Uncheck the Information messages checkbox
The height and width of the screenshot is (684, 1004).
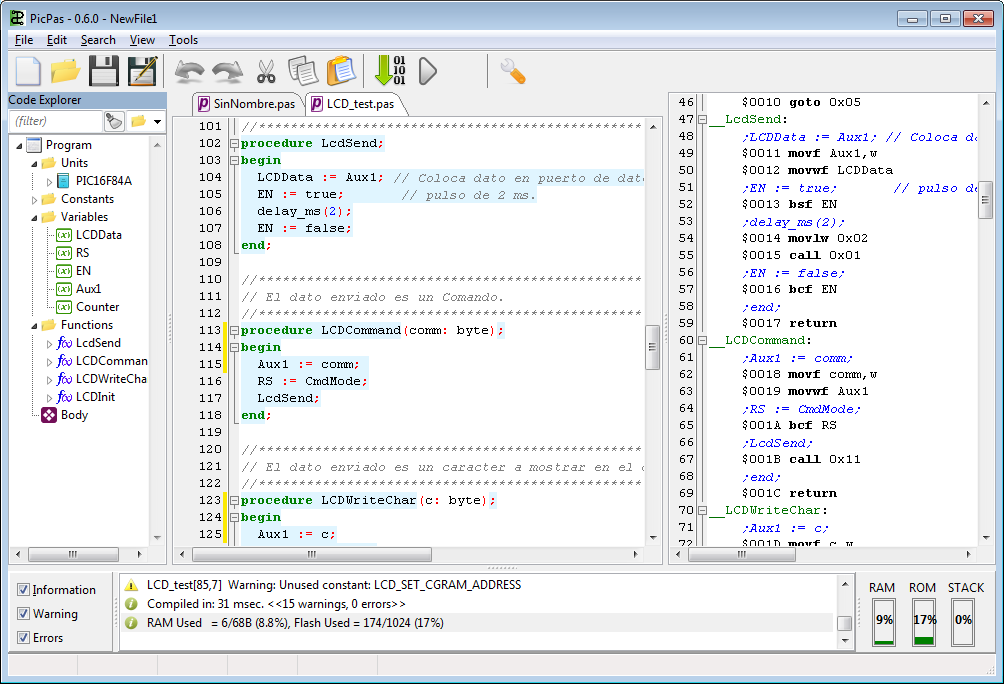click(24, 590)
